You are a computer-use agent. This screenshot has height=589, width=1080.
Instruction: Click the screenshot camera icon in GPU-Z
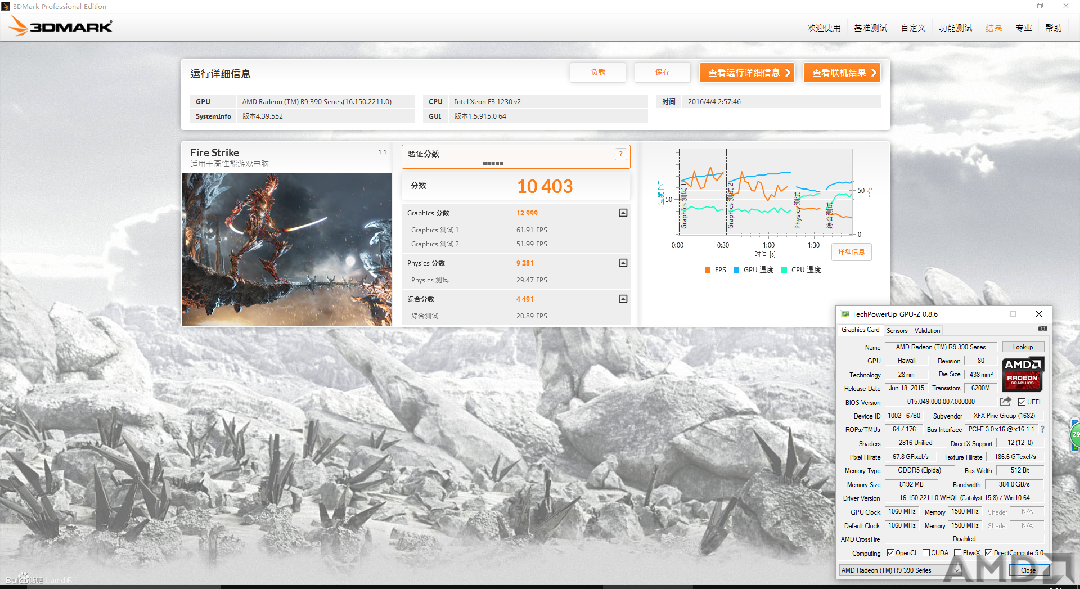point(1042,329)
